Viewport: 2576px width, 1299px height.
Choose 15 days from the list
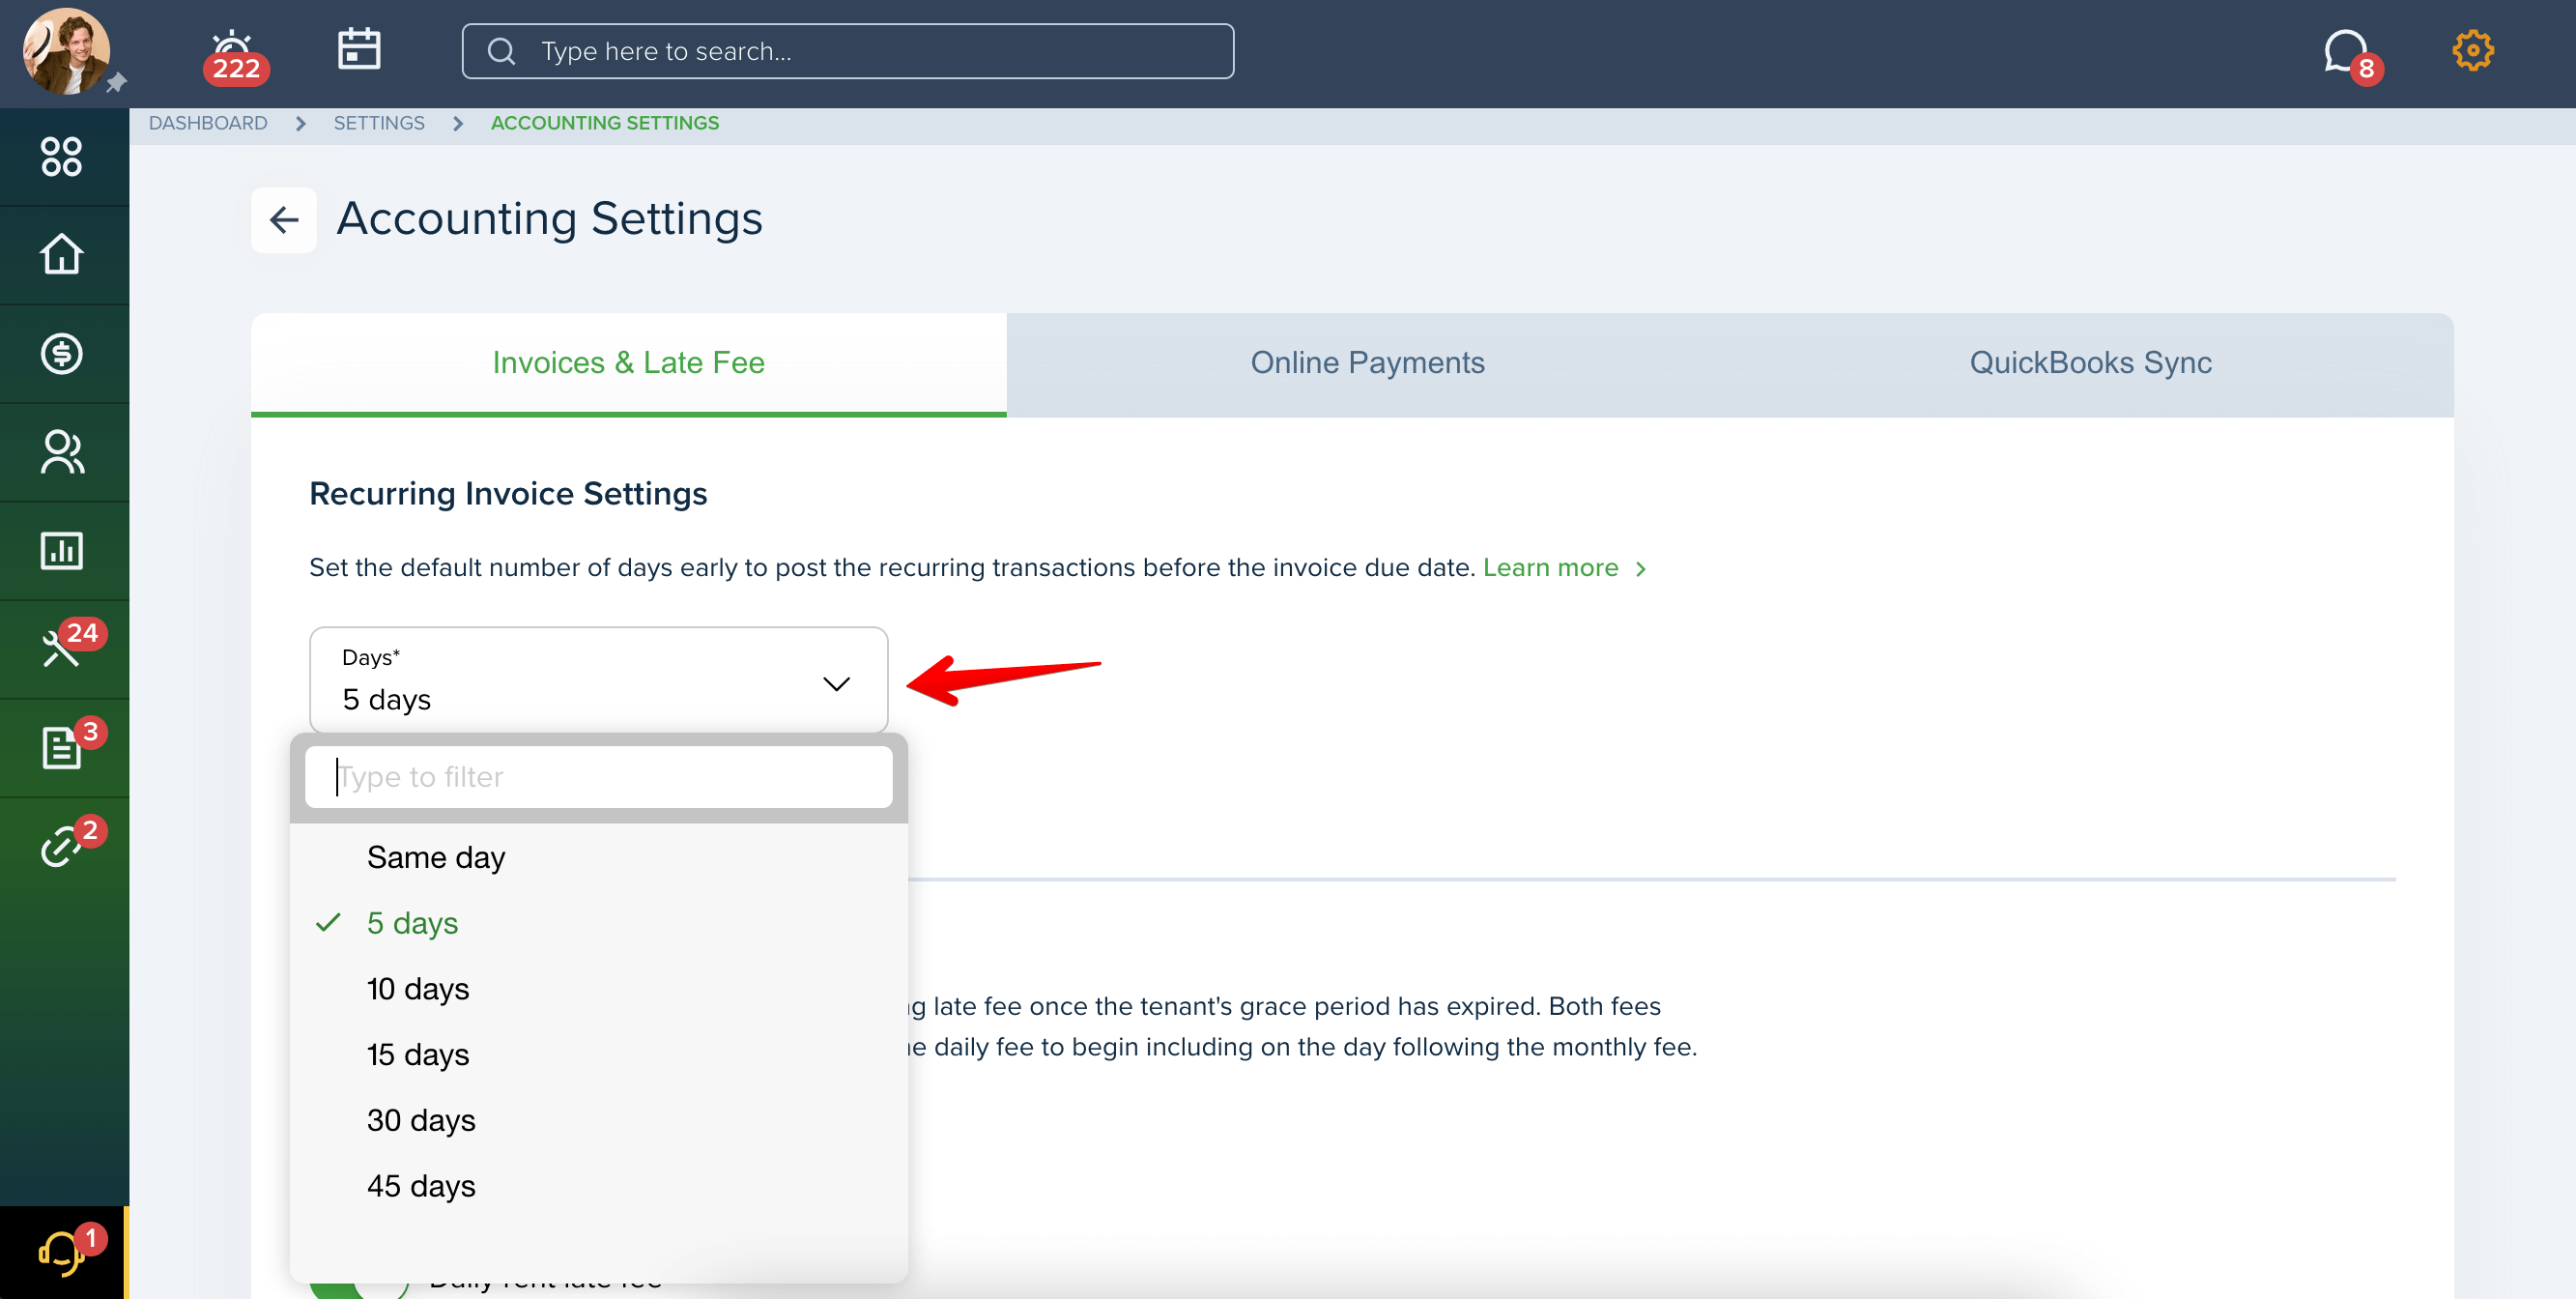pyautogui.click(x=599, y=1055)
